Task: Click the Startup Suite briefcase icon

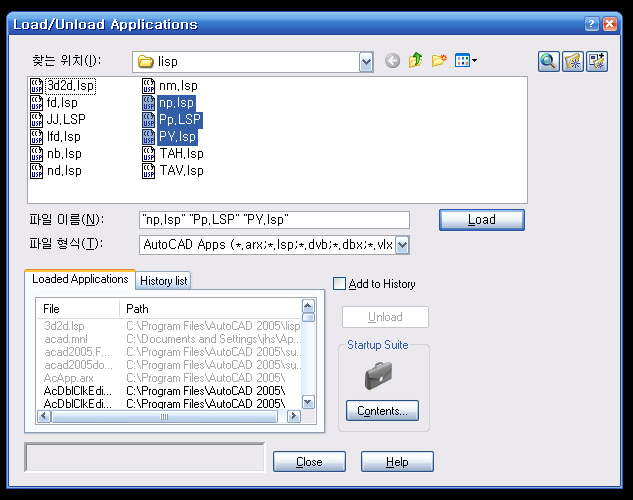Action: [378, 374]
